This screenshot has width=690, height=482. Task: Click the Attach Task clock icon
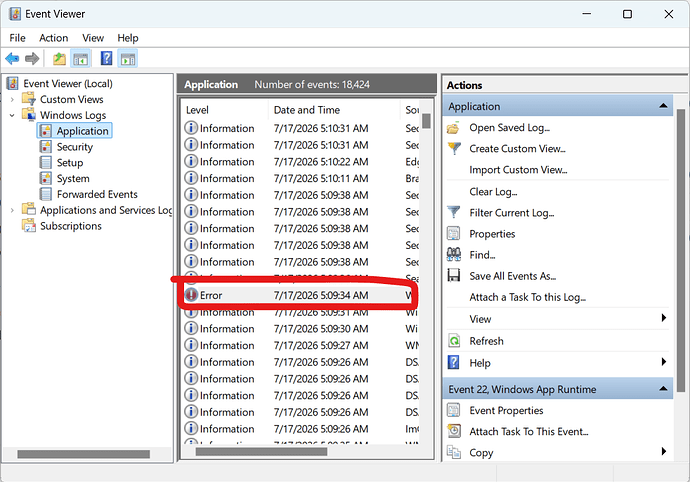coord(454,430)
